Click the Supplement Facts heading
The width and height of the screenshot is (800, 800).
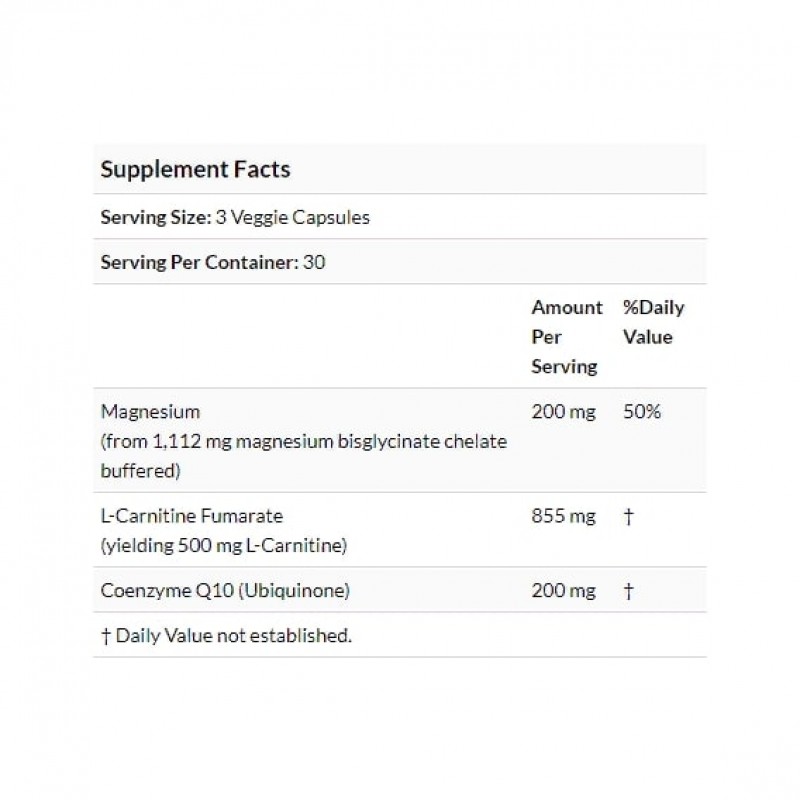pos(195,169)
